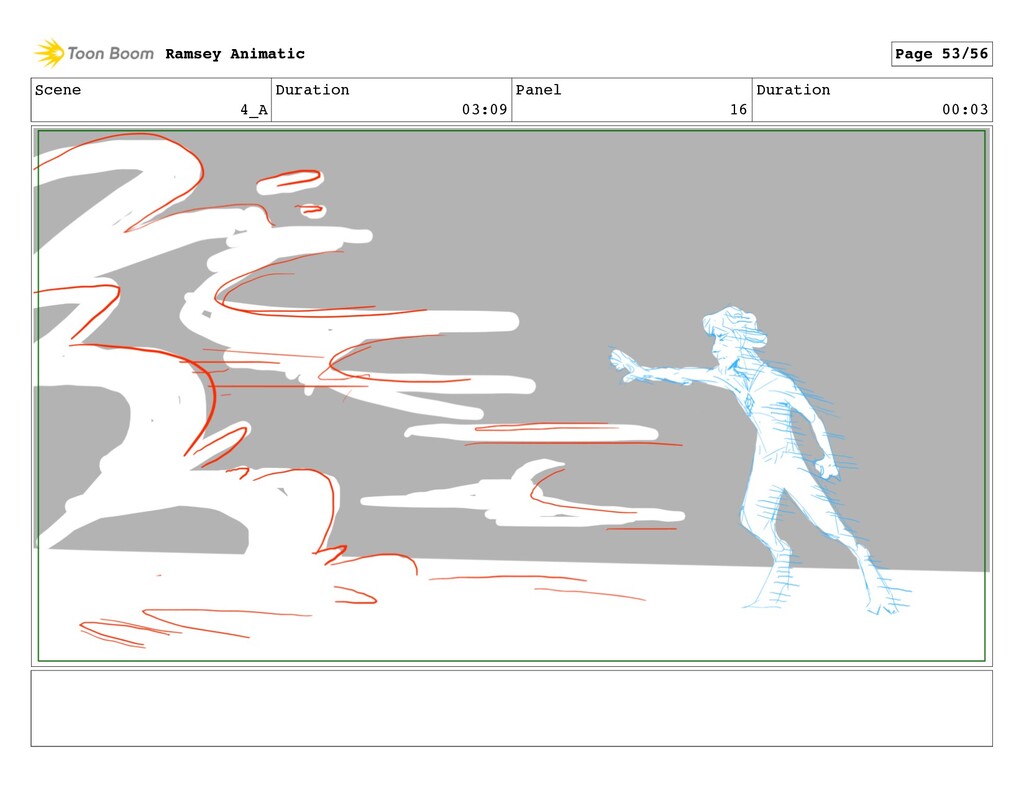Click the storyboard panel sketch thumbnail
The height and width of the screenshot is (793, 1024).
[x=511, y=396]
